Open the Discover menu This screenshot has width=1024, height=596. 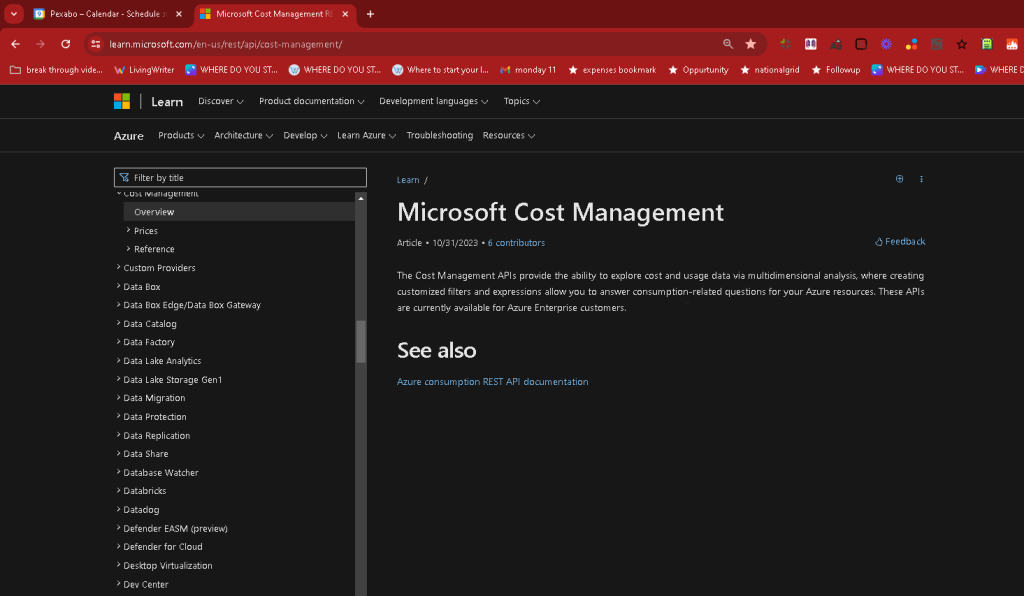pyautogui.click(x=221, y=101)
